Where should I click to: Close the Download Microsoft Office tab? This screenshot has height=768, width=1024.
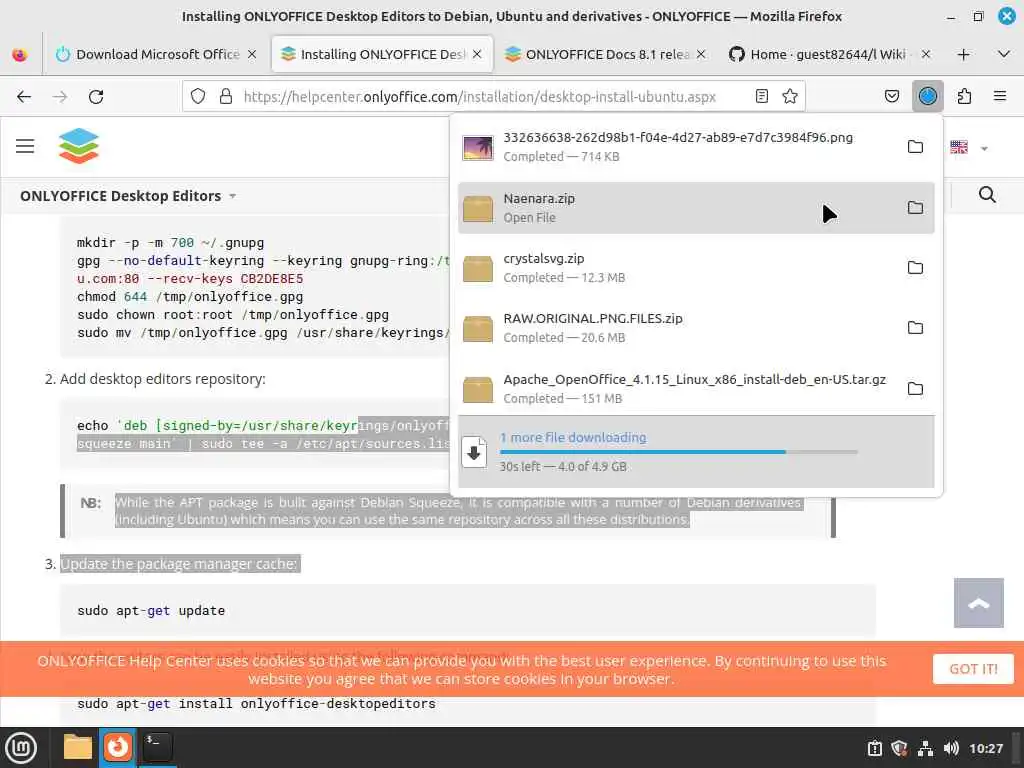pyautogui.click(x=252, y=55)
